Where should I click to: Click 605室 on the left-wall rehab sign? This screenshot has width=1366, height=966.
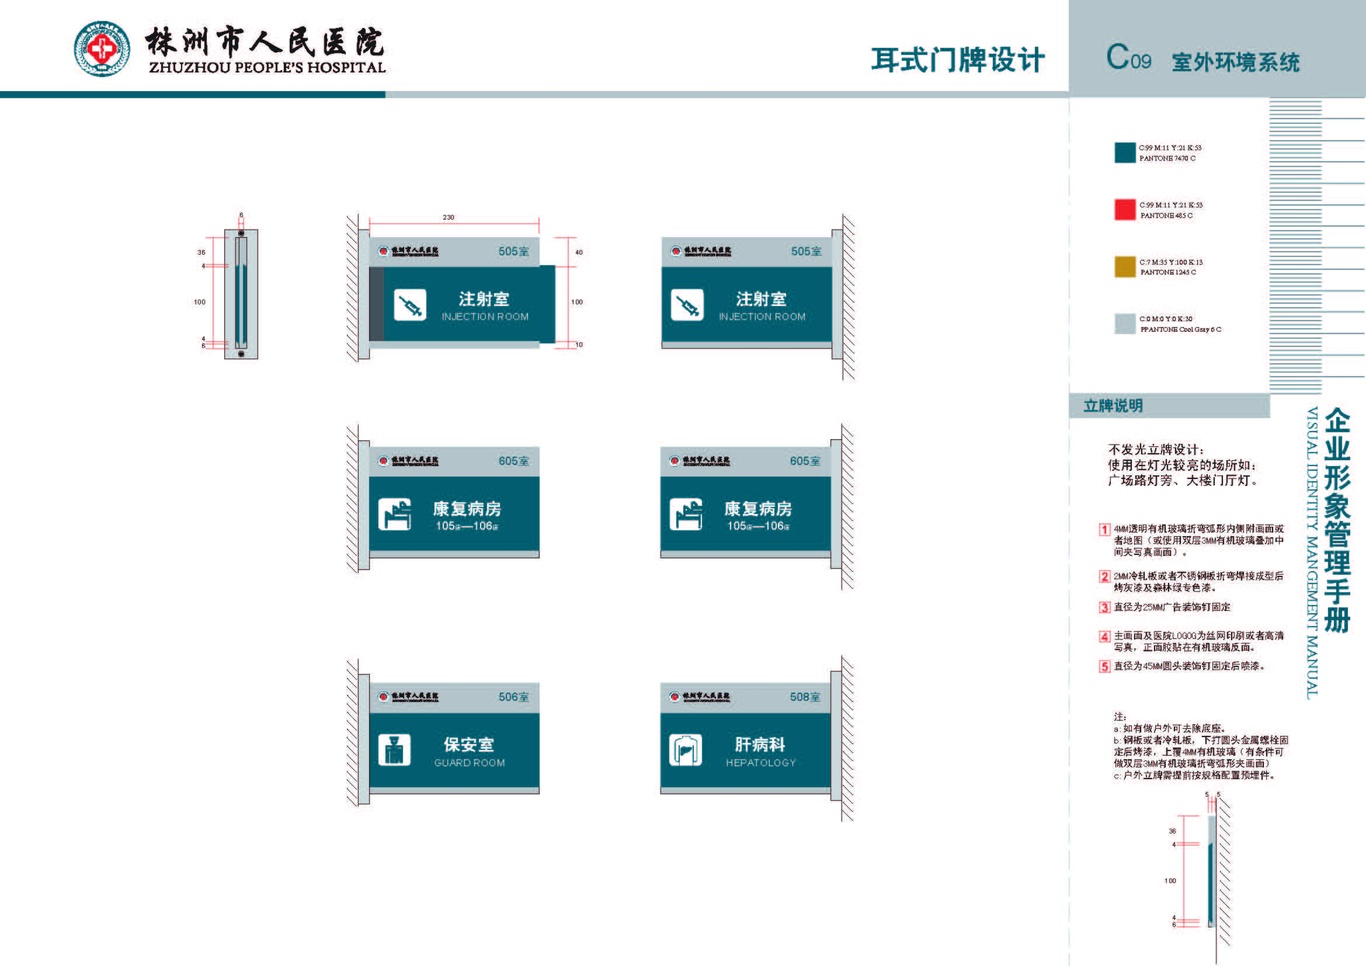point(514,461)
